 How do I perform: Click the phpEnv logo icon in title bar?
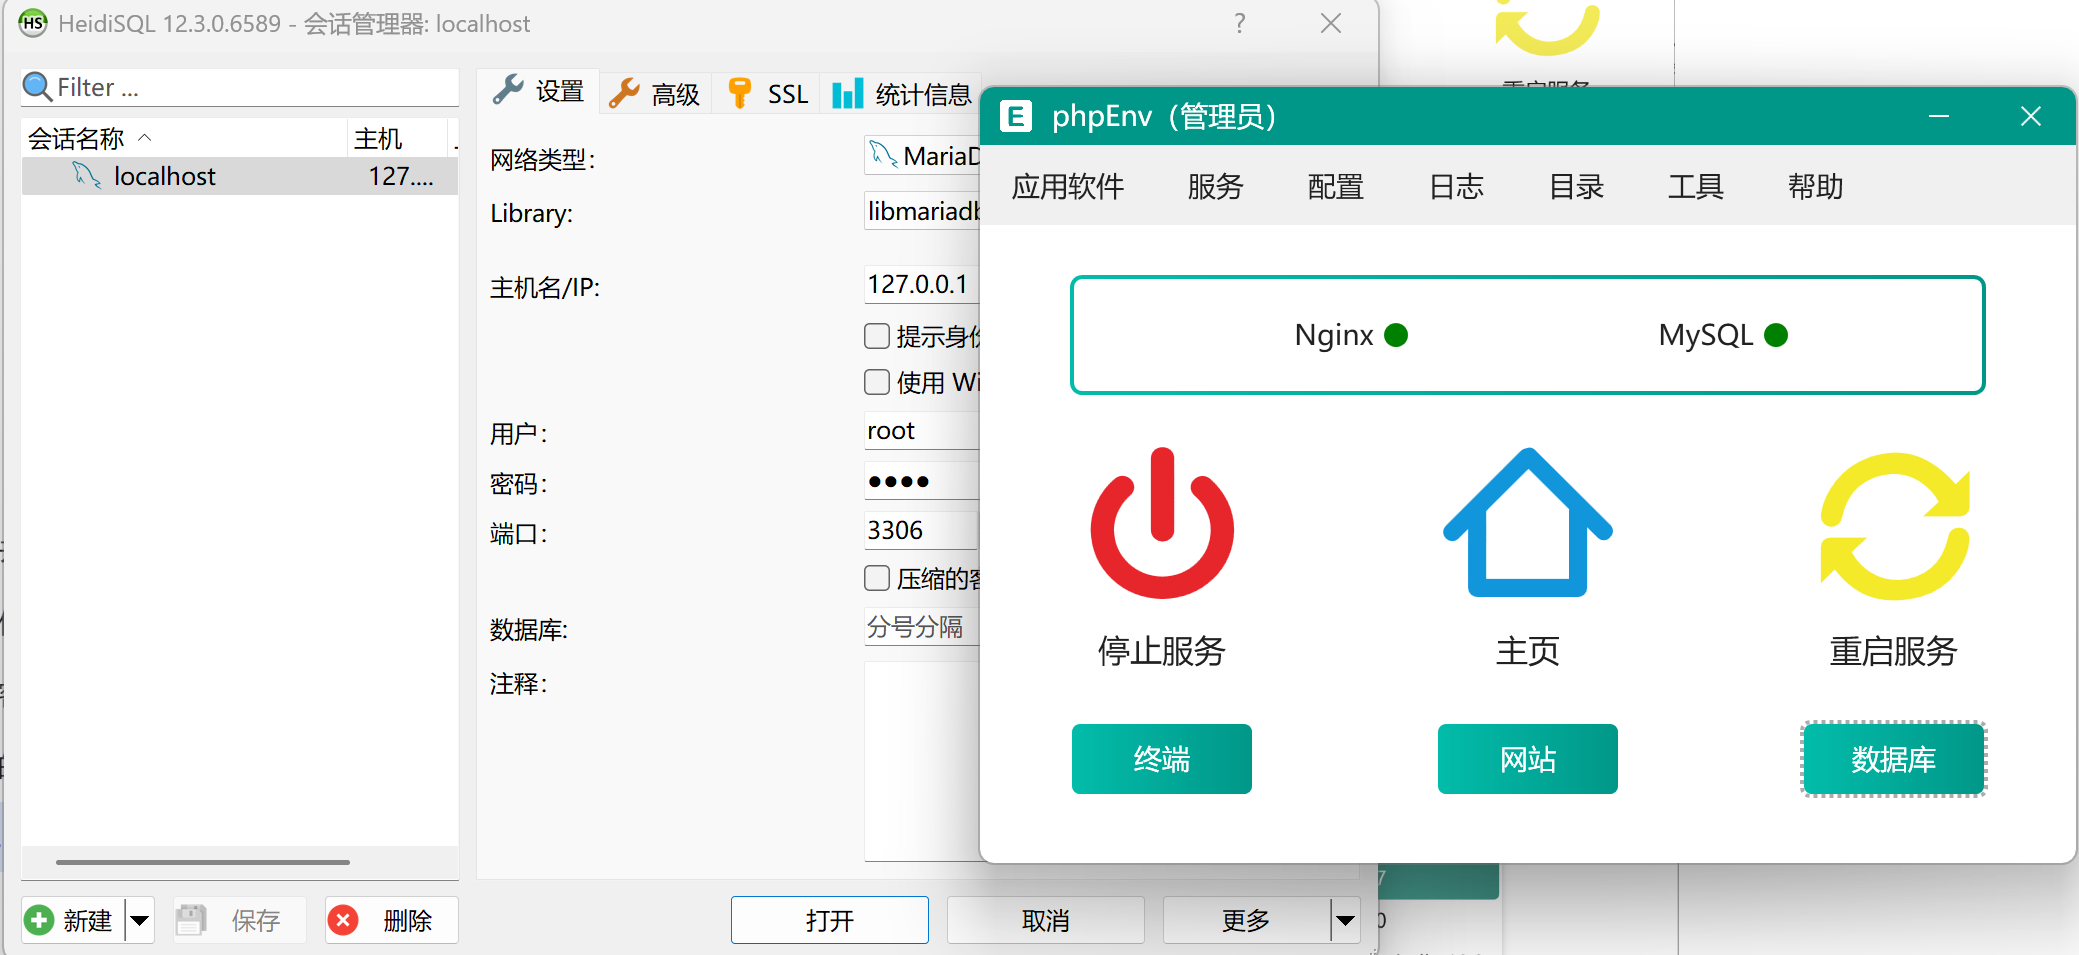pyautogui.click(x=1016, y=117)
